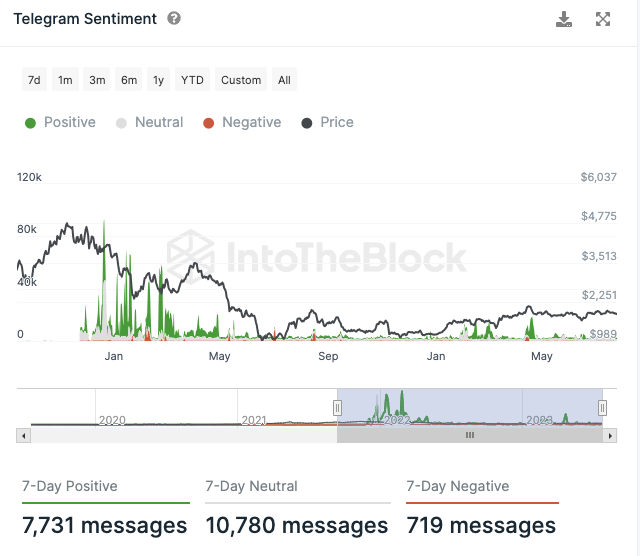Viewport: 640px width, 556px height.
Task: Click the navigator scrollbar thumb grip
Action: [x=470, y=435]
